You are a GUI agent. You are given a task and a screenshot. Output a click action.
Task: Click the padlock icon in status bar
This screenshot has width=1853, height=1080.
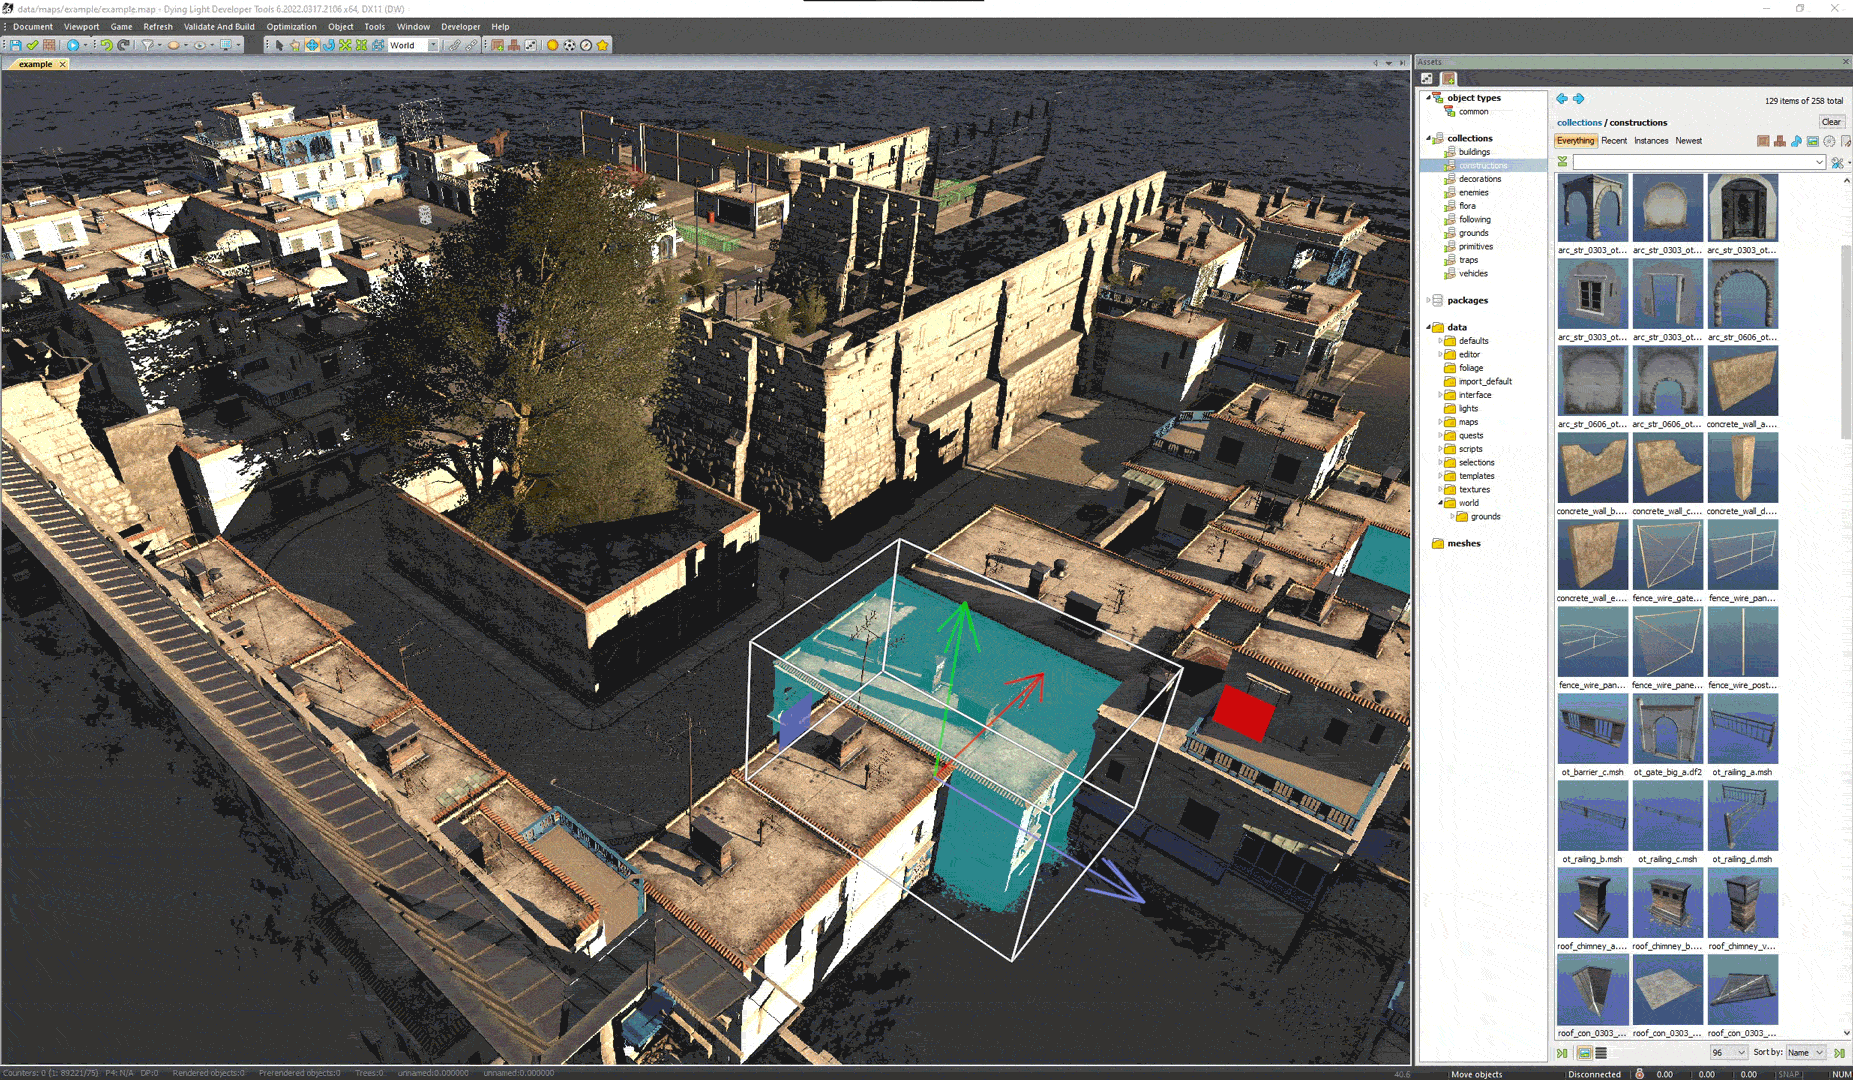1639,1073
